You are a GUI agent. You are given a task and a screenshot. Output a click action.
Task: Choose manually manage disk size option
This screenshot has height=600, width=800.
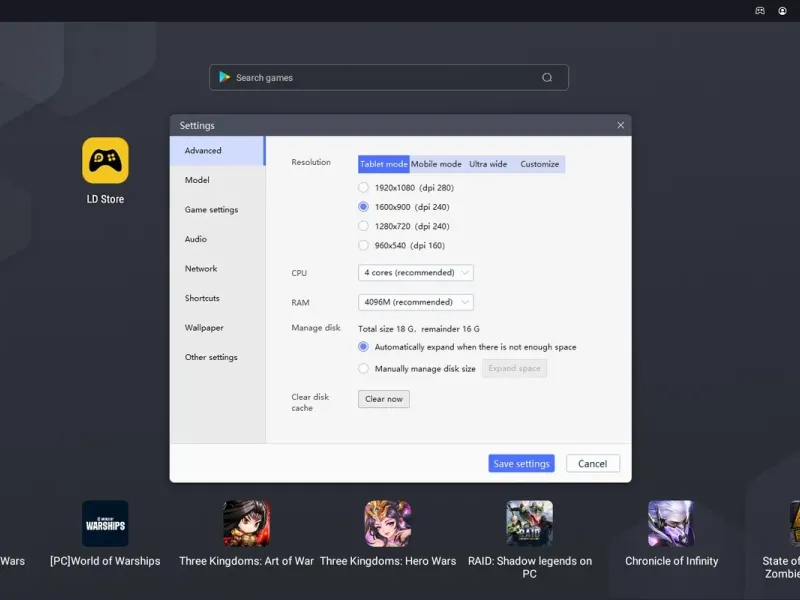coord(363,368)
